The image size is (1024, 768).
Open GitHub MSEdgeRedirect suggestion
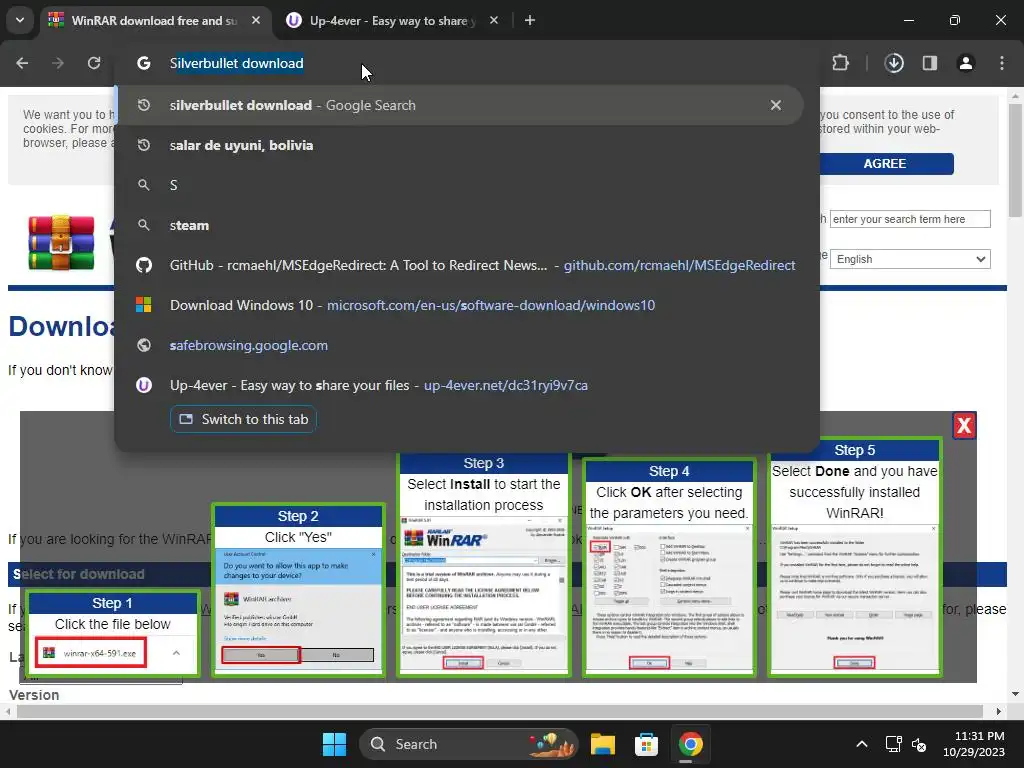pos(460,265)
